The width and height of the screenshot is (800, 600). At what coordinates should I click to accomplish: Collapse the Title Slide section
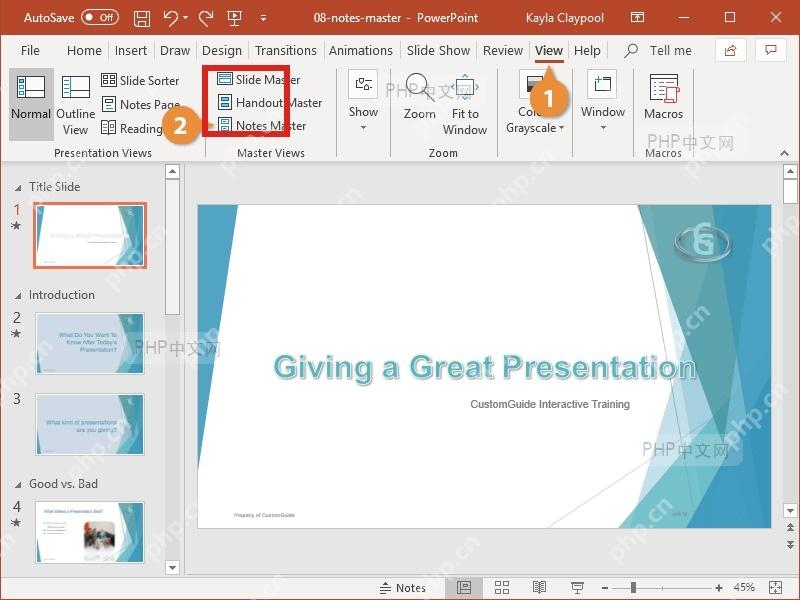pyautogui.click(x=18, y=188)
